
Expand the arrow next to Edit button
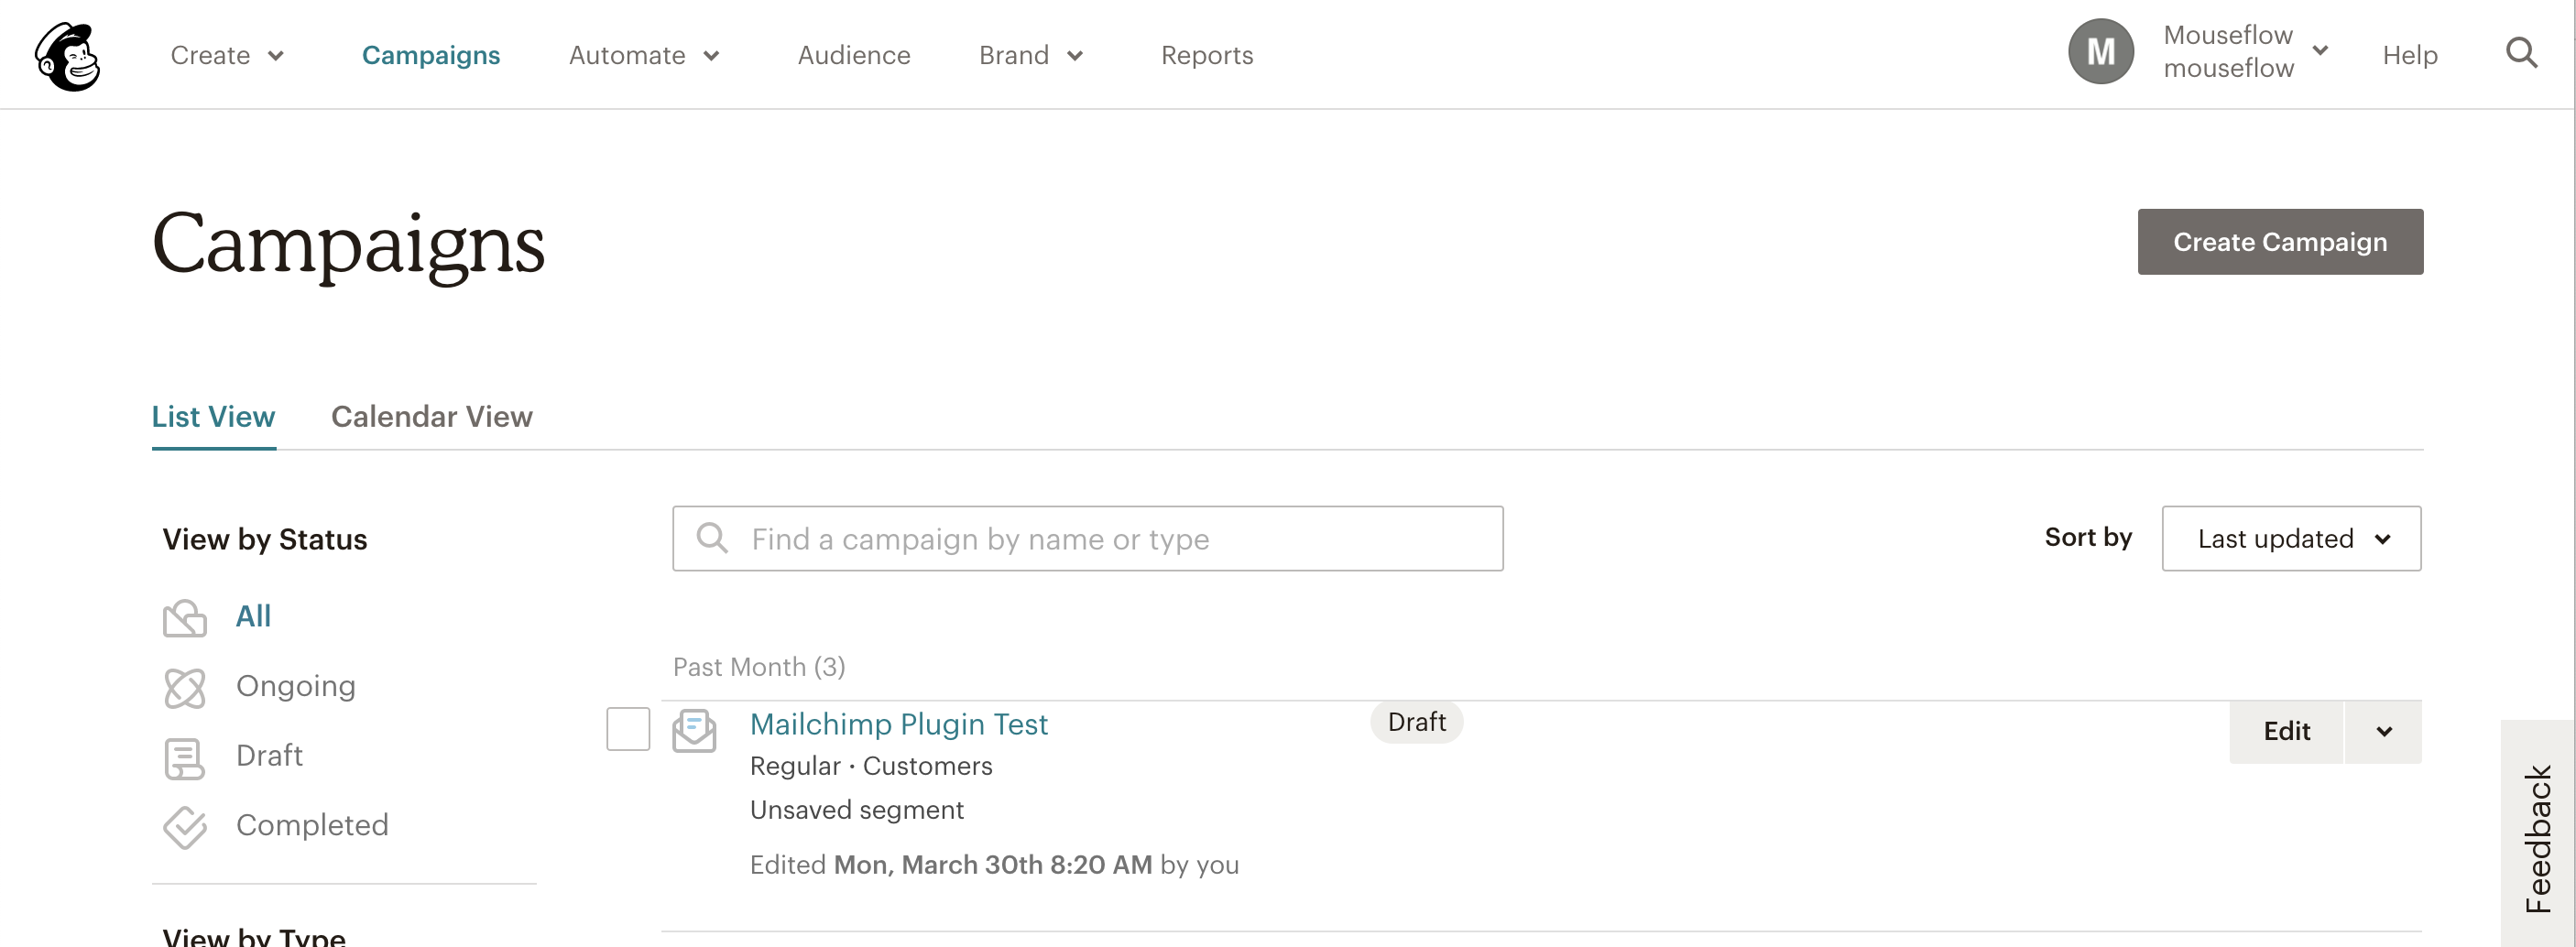(x=2383, y=731)
